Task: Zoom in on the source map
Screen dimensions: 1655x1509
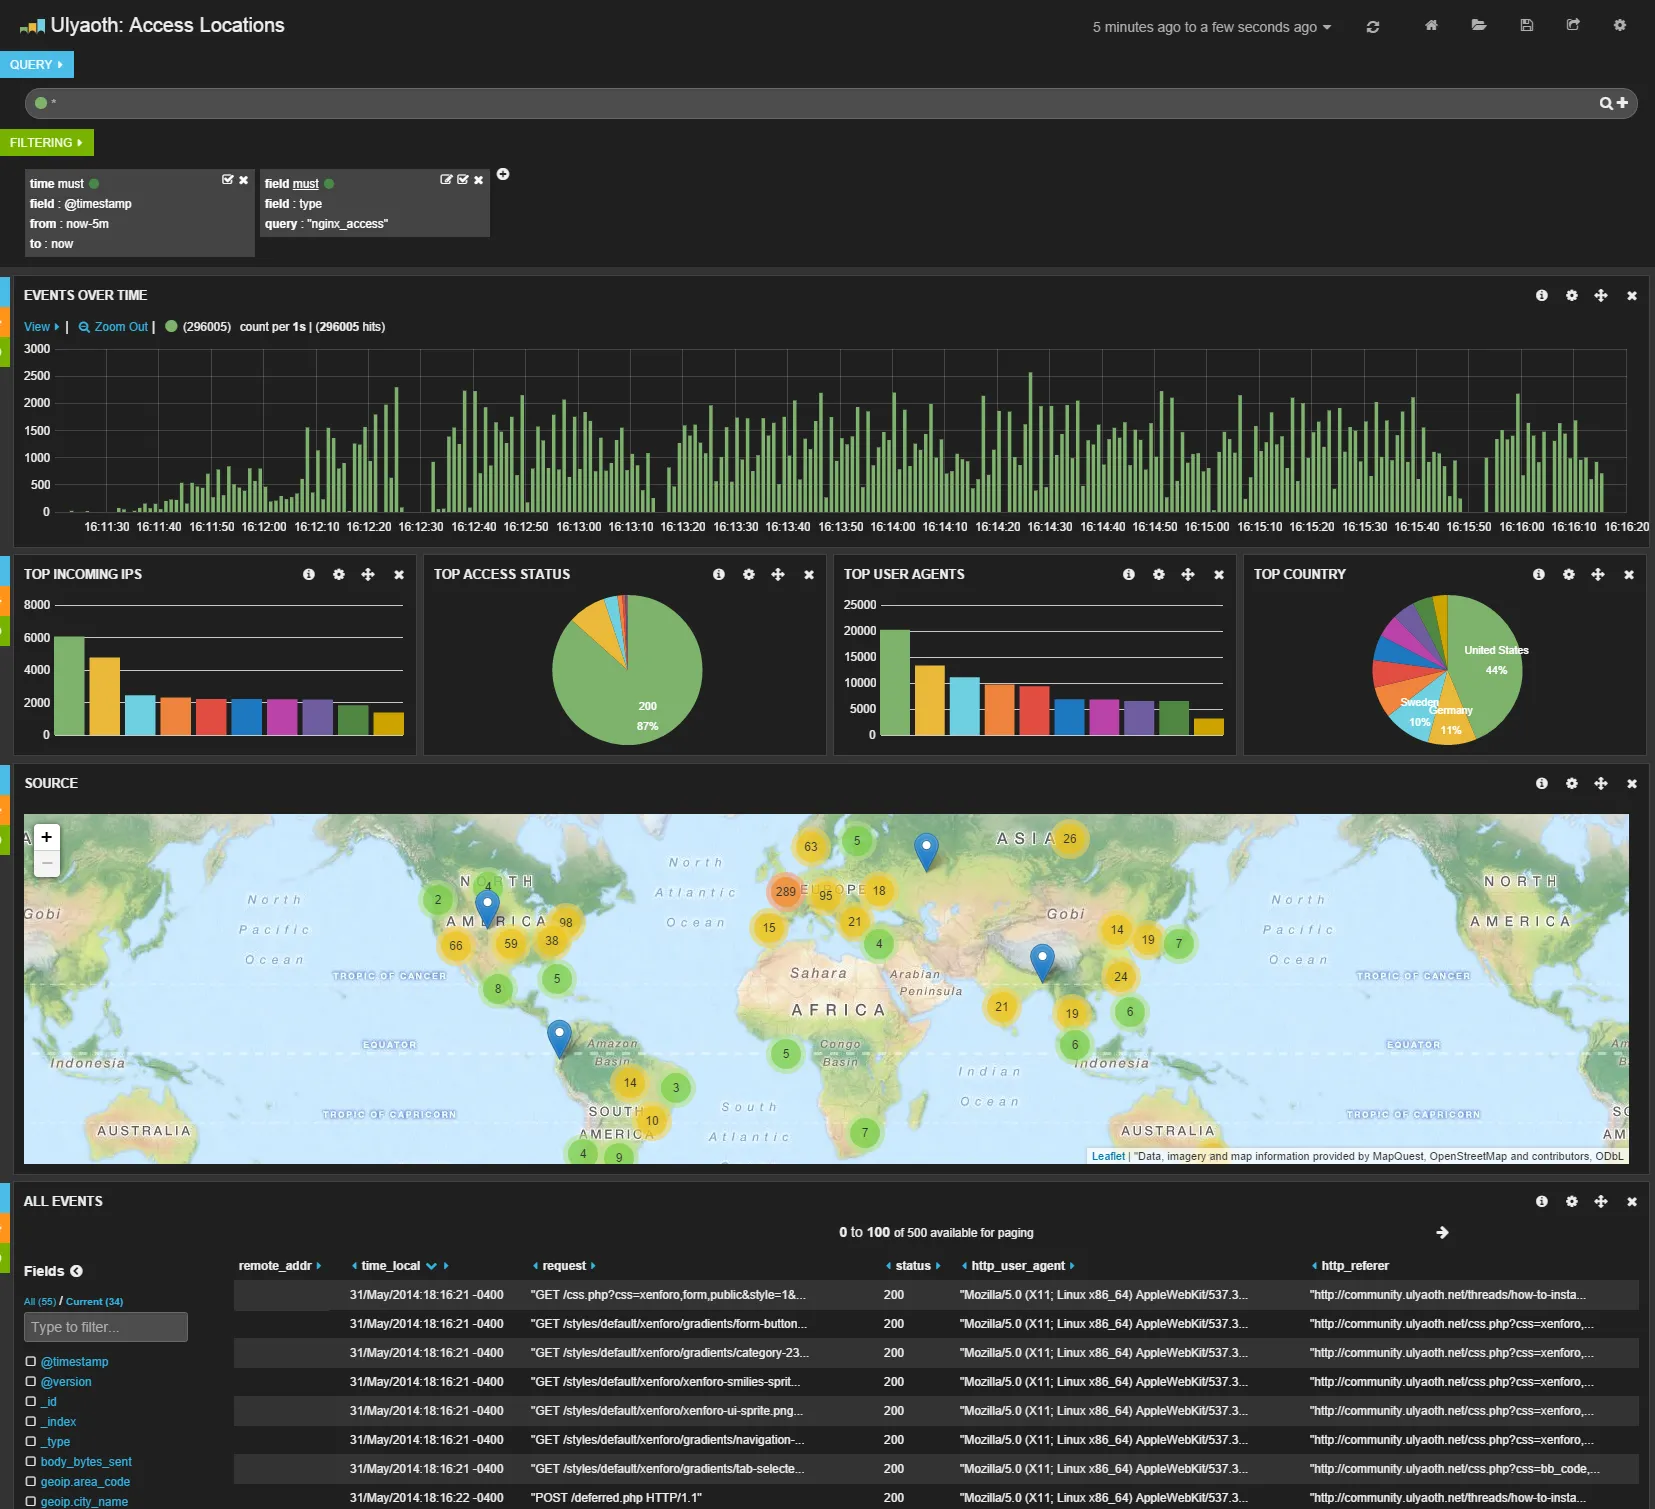Action: [x=46, y=838]
